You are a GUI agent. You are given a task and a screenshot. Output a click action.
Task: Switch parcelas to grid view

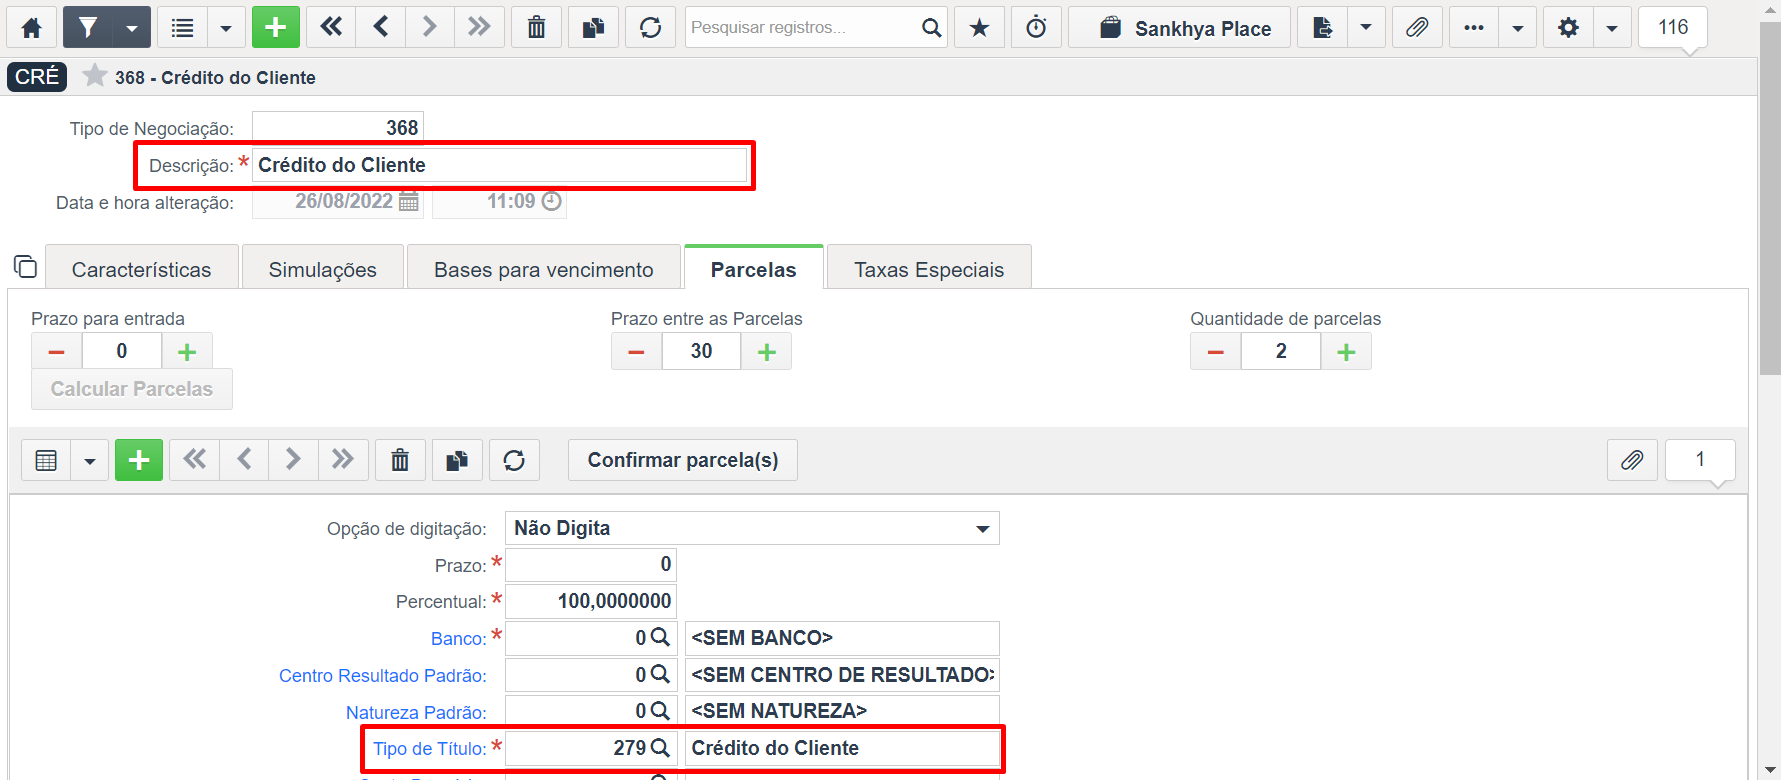point(46,460)
